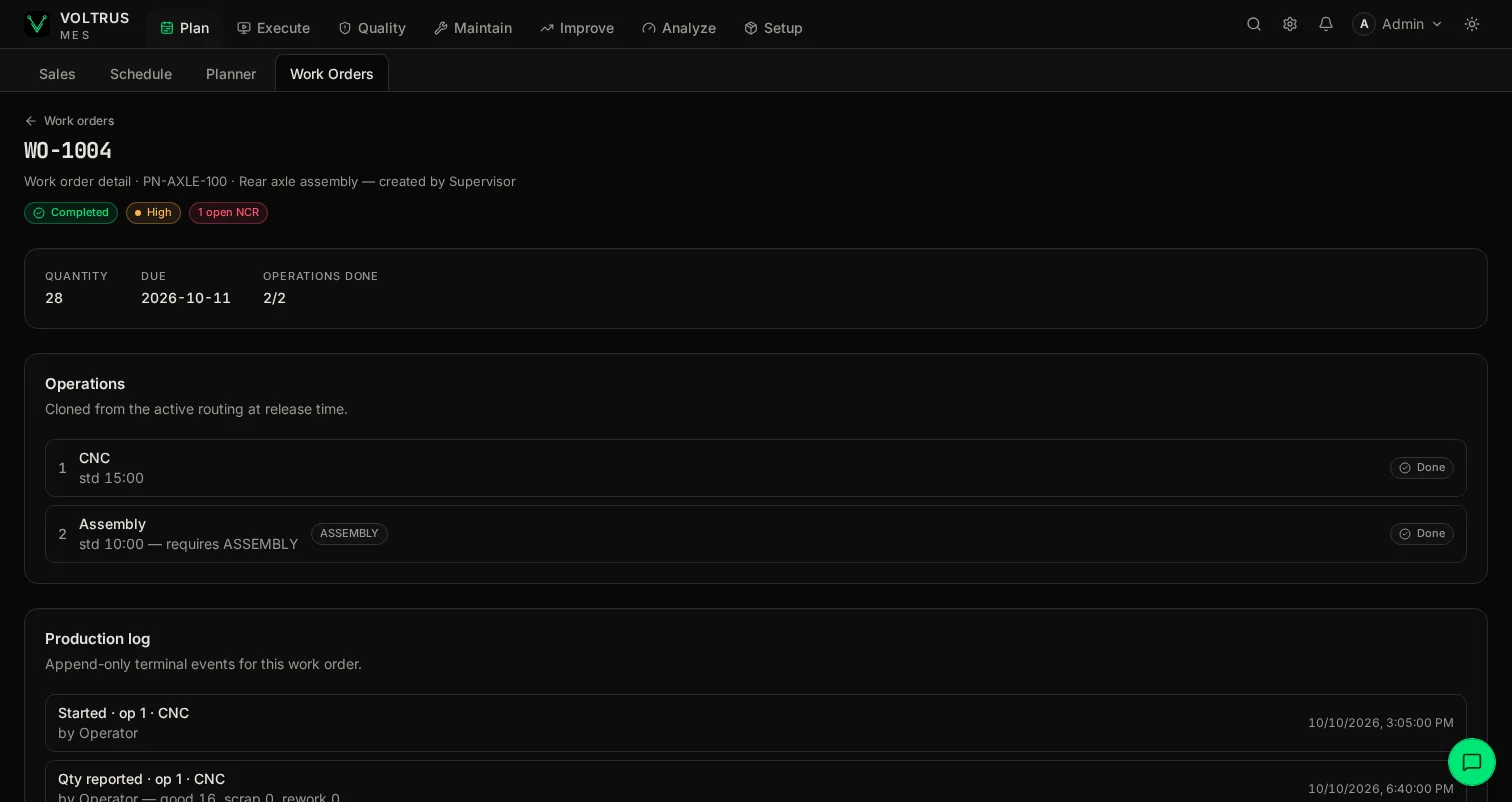
Task: Click the timestamp 10/10/2026, 3:05:00 PM
Action: (x=1381, y=723)
